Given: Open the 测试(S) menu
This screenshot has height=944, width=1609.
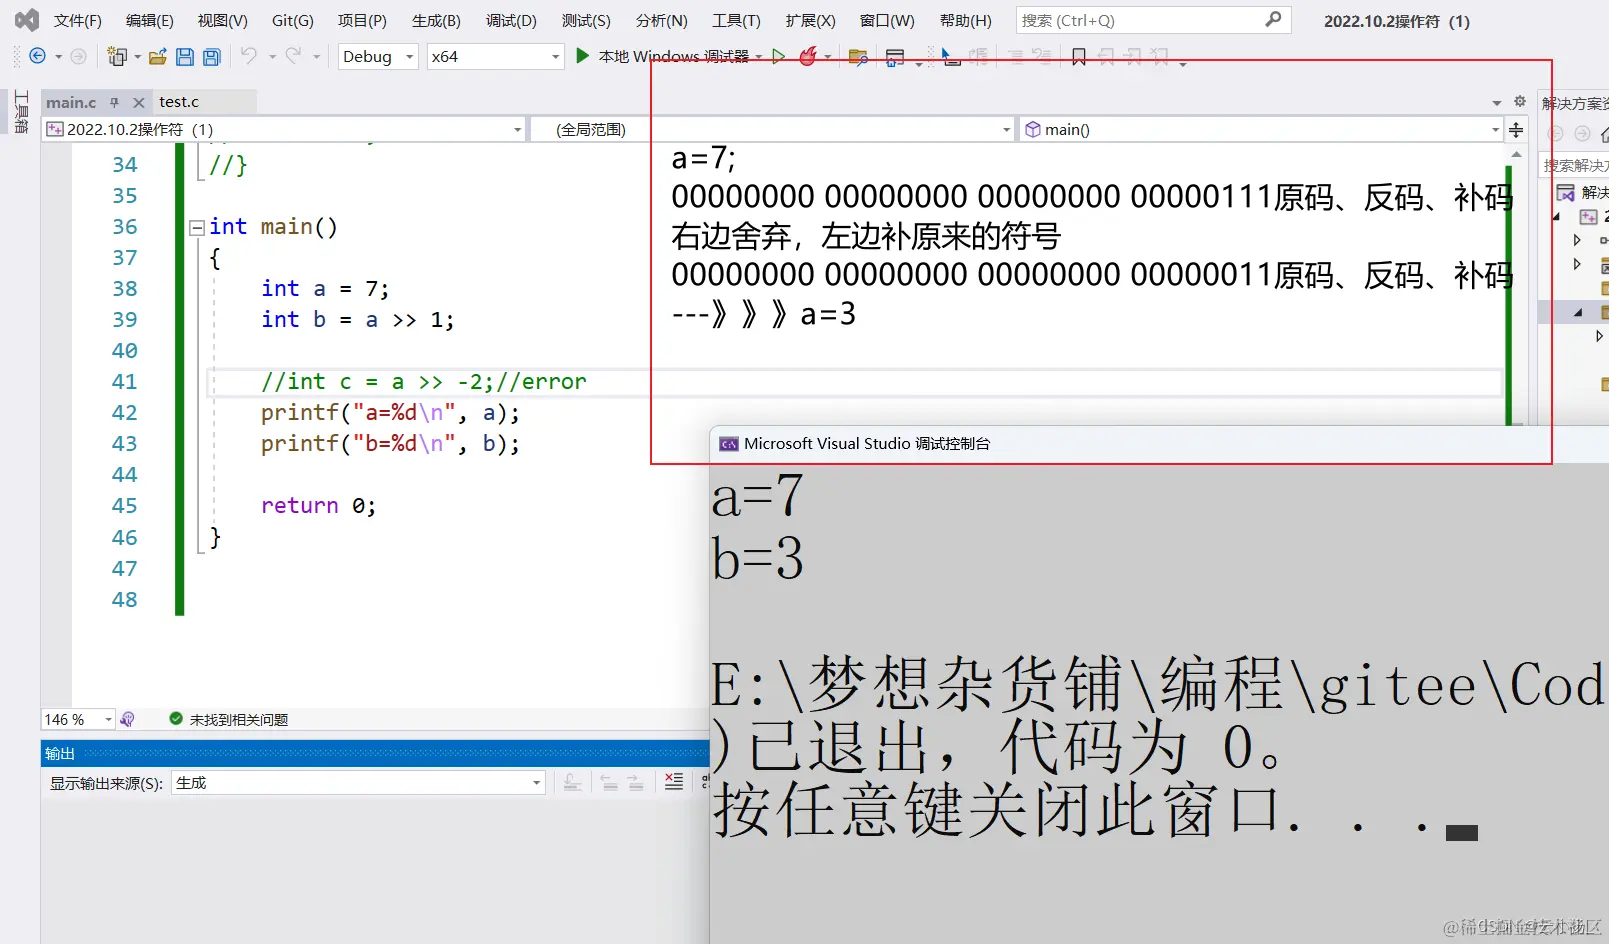Looking at the screenshot, I should (x=586, y=20).
